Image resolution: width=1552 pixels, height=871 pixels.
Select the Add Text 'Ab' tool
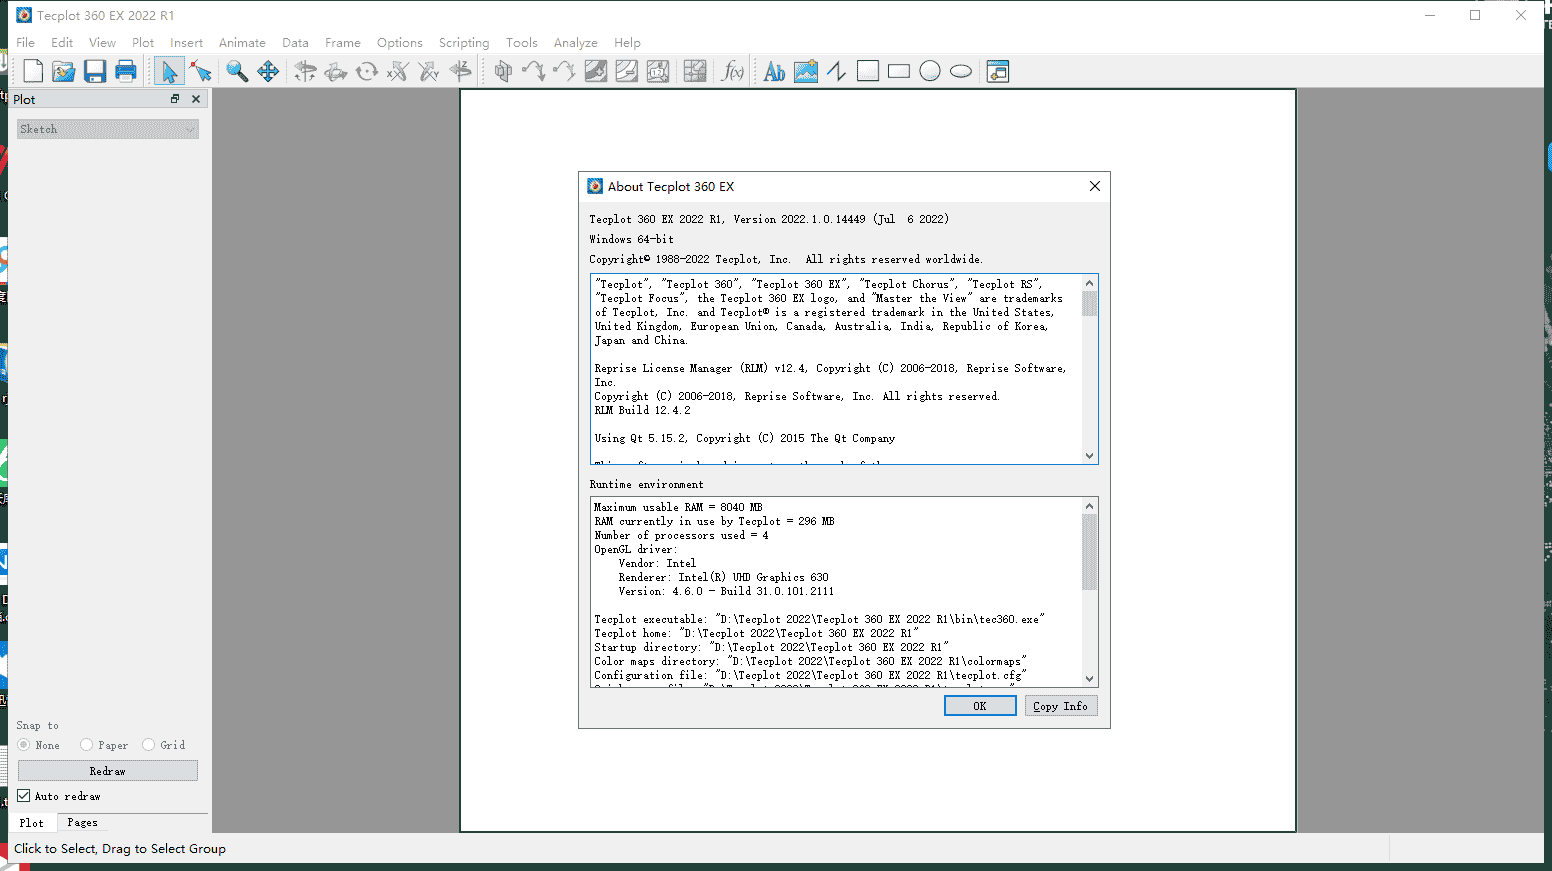pos(774,71)
